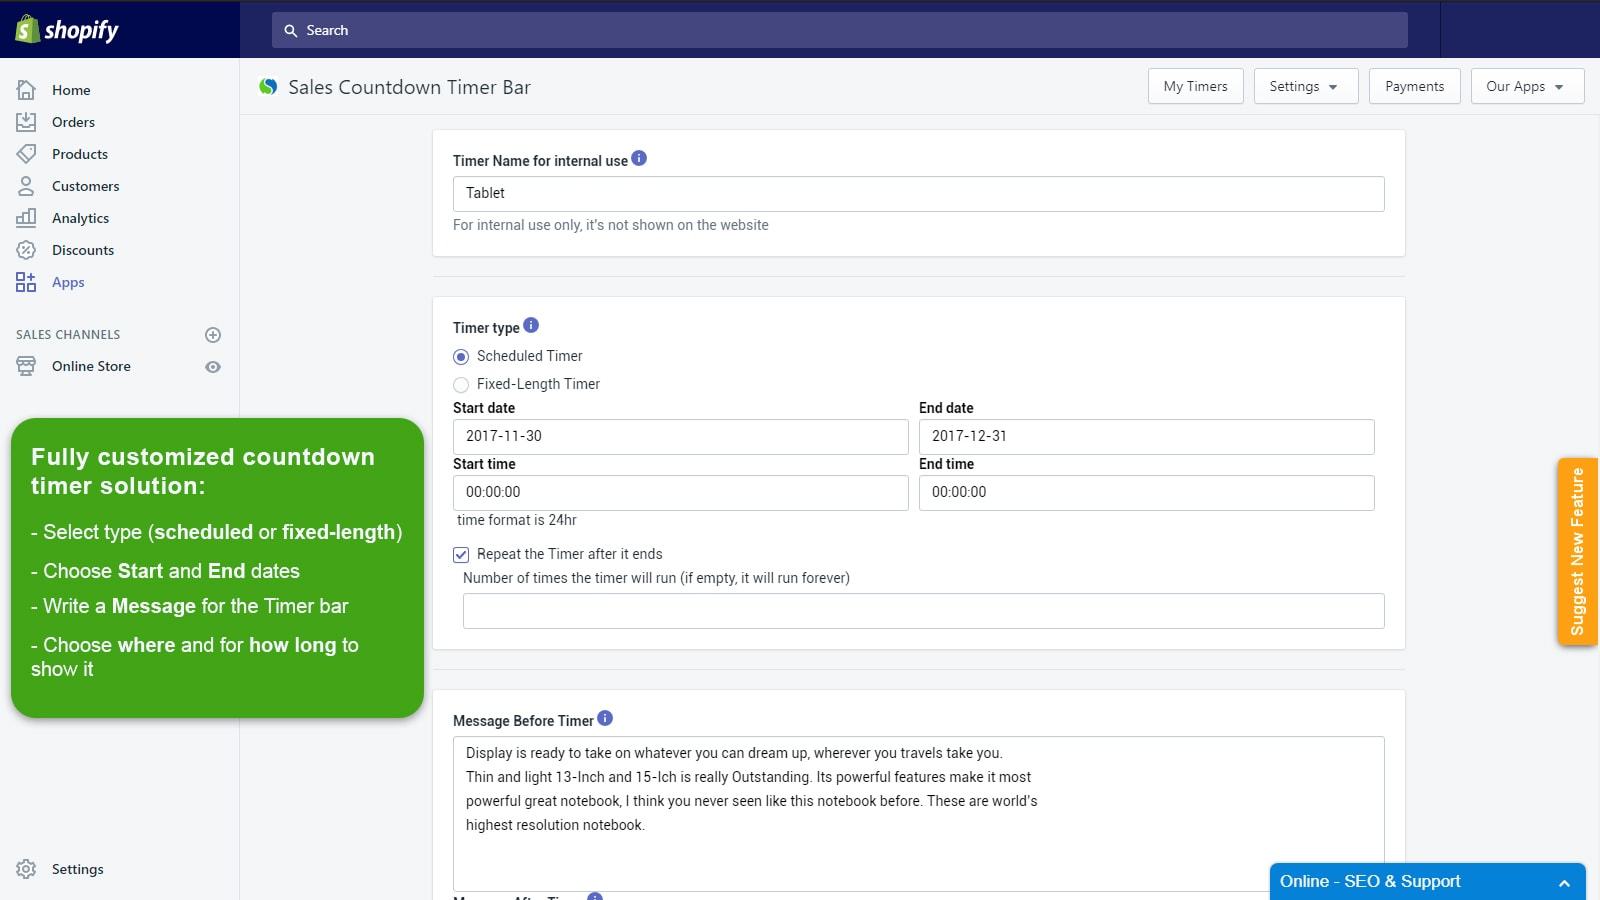Uncheck Repeat the Timer after it ends

[461, 555]
